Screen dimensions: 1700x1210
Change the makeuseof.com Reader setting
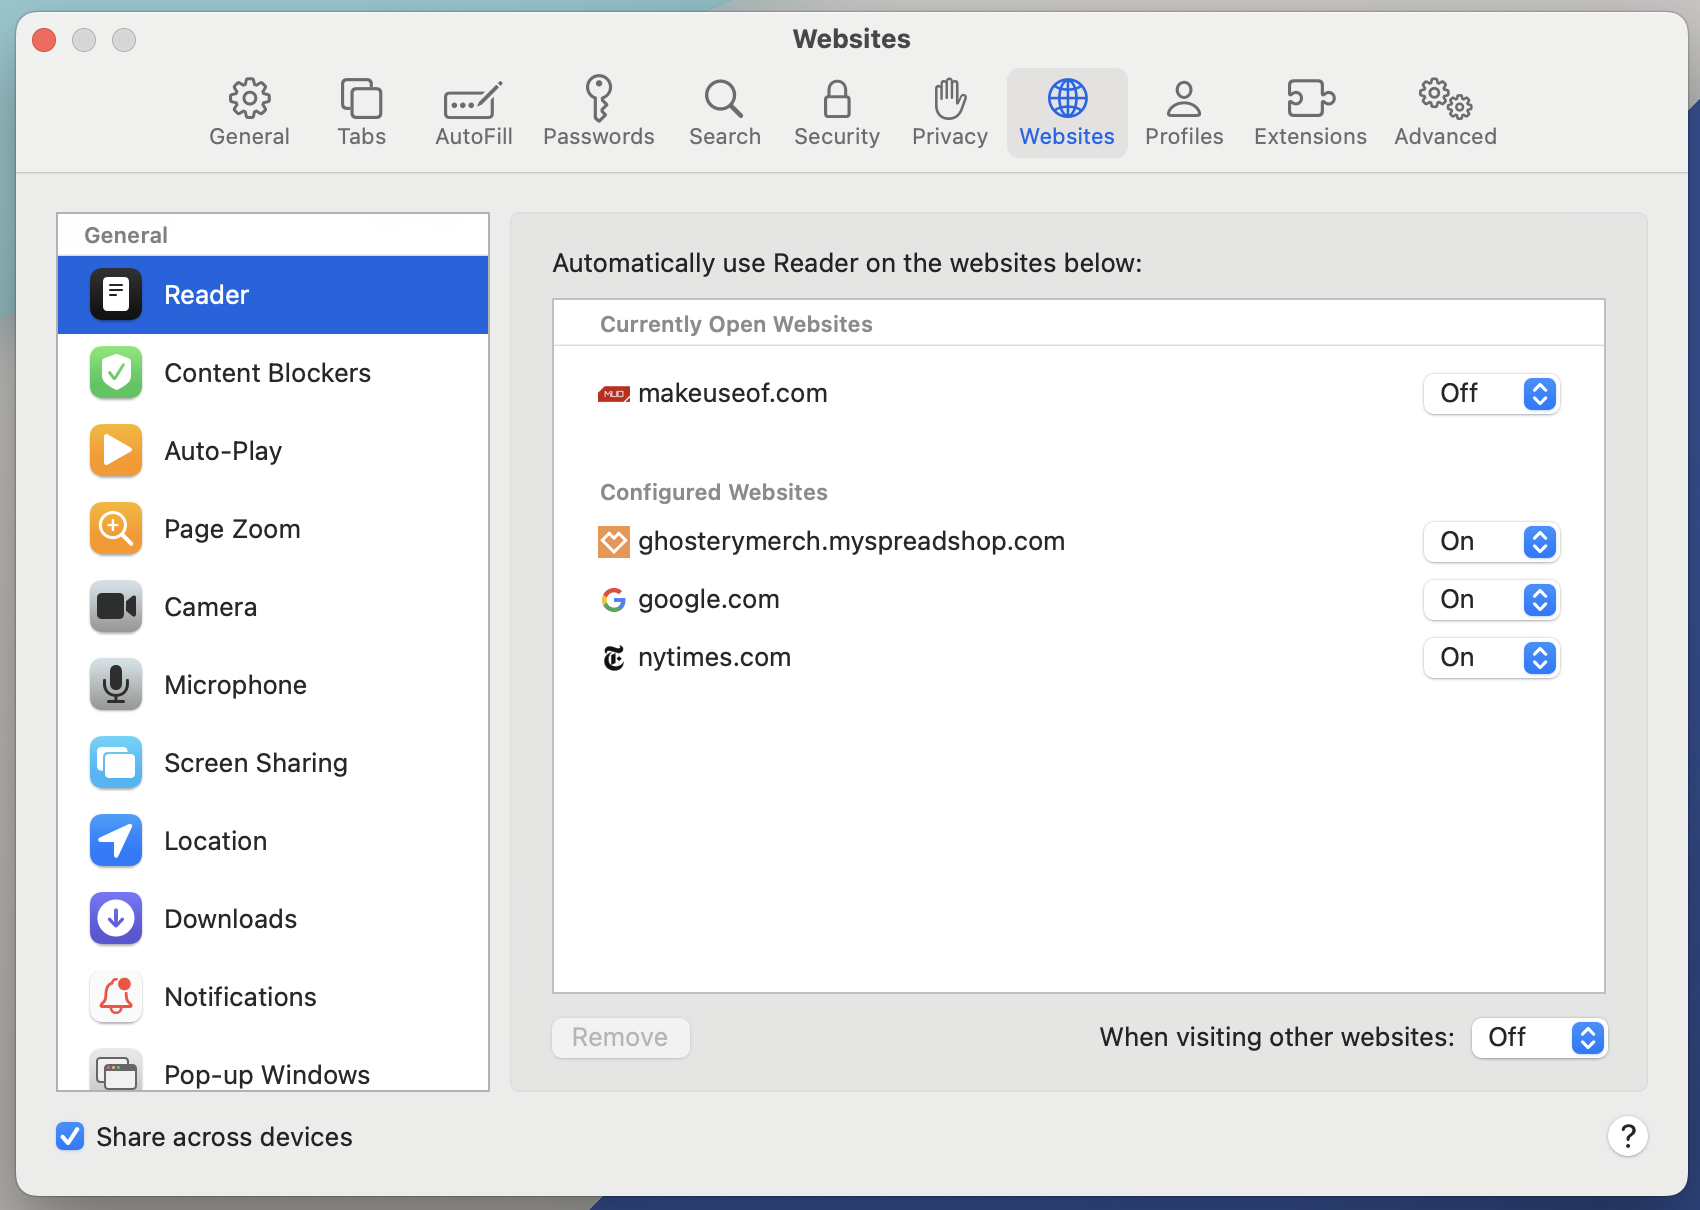[1491, 394]
